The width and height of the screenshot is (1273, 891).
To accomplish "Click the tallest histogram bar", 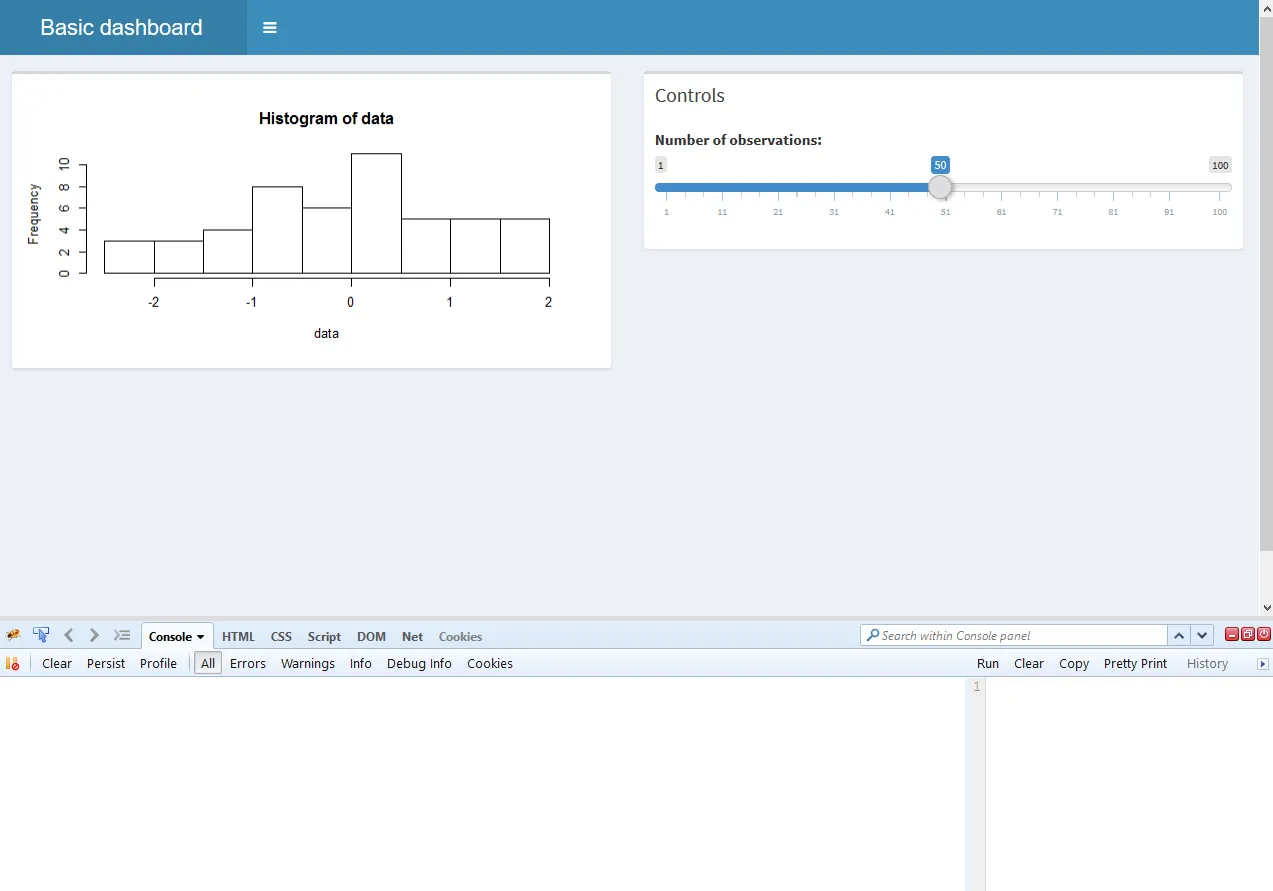I will click(376, 213).
